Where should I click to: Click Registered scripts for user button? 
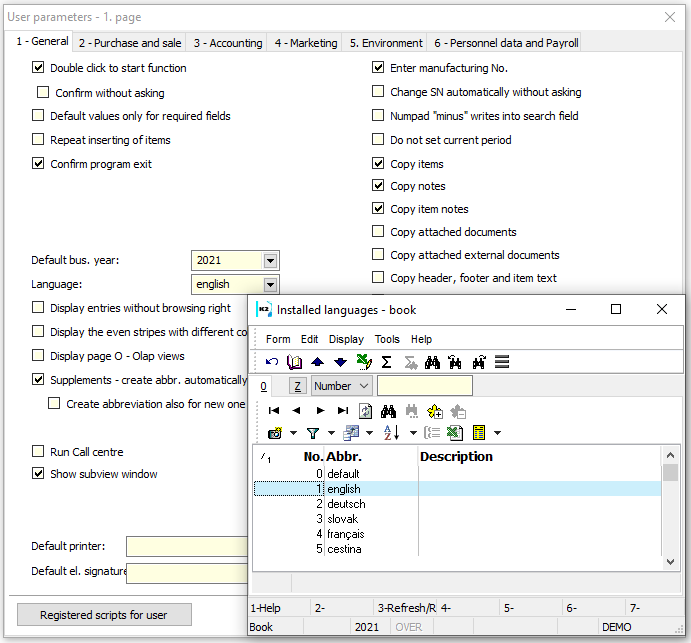pyautogui.click(x=104, y=615)
